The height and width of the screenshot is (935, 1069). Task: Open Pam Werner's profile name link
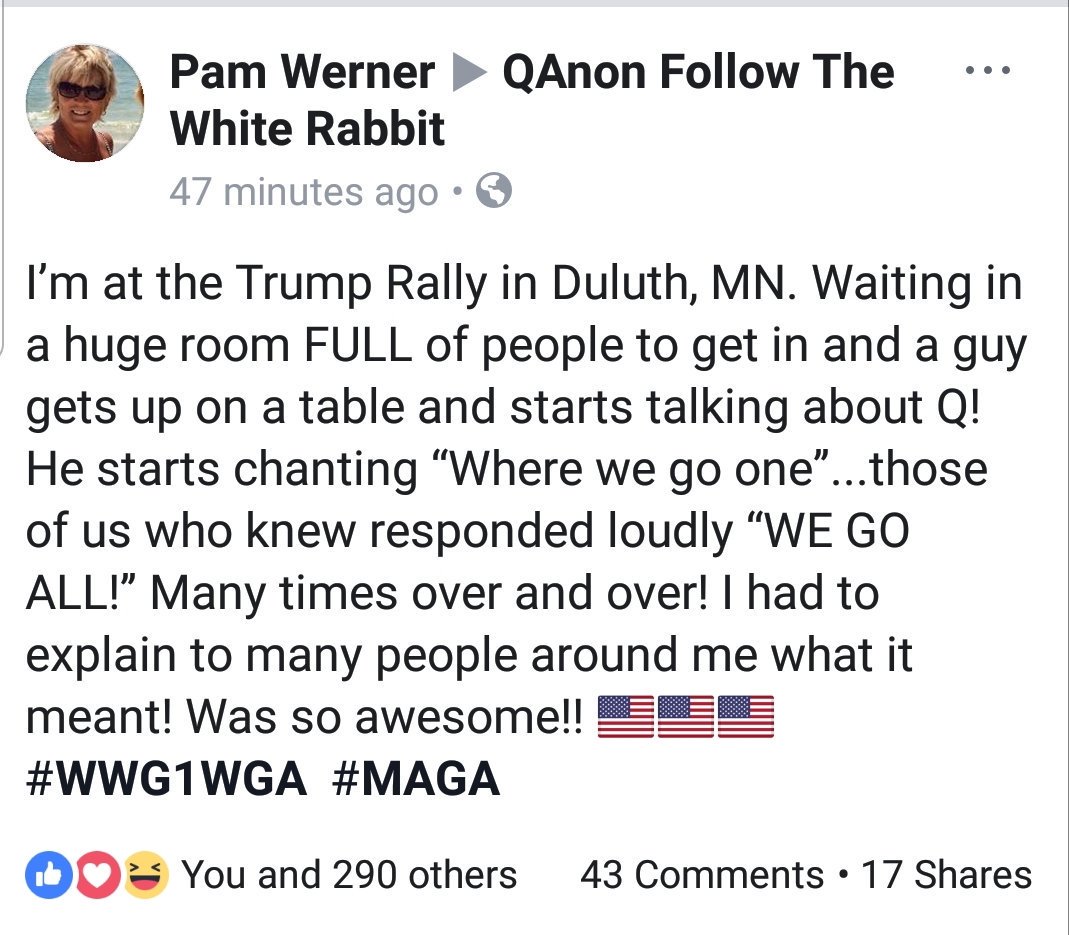[x=302, y=72]
